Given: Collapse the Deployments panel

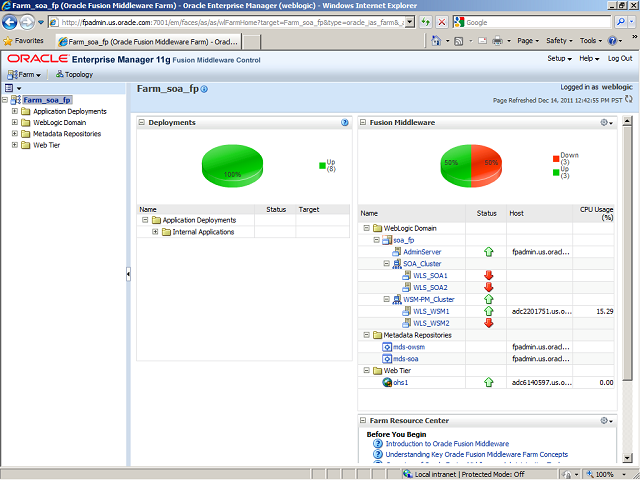Looking at the screenshot, I should pos(142,123).
